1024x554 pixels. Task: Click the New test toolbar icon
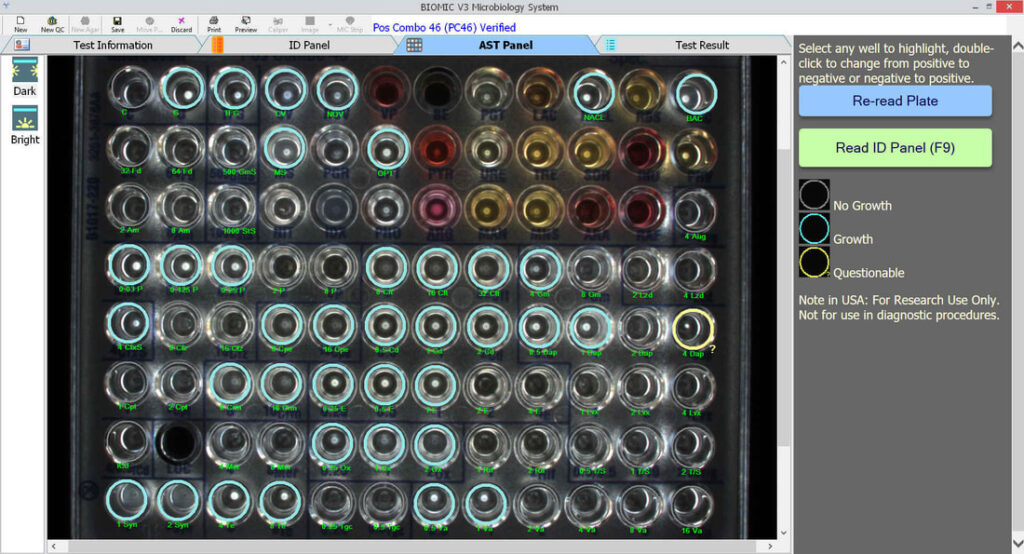(20, 24)
